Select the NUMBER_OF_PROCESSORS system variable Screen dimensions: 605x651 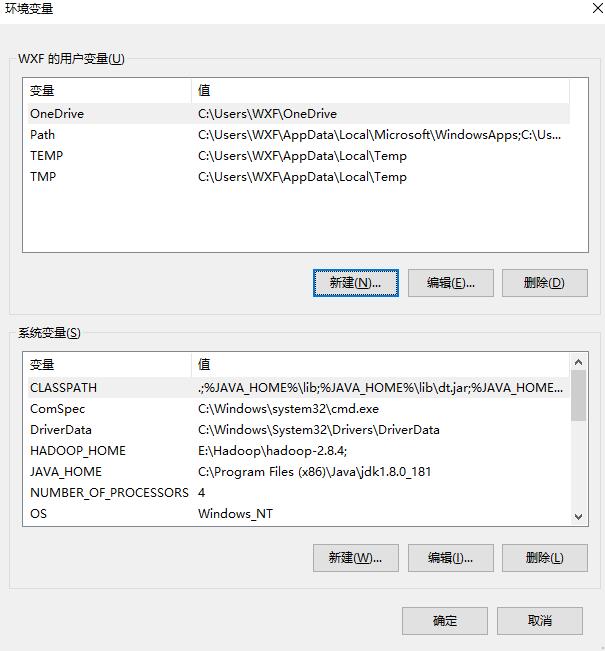click(299, 492)
